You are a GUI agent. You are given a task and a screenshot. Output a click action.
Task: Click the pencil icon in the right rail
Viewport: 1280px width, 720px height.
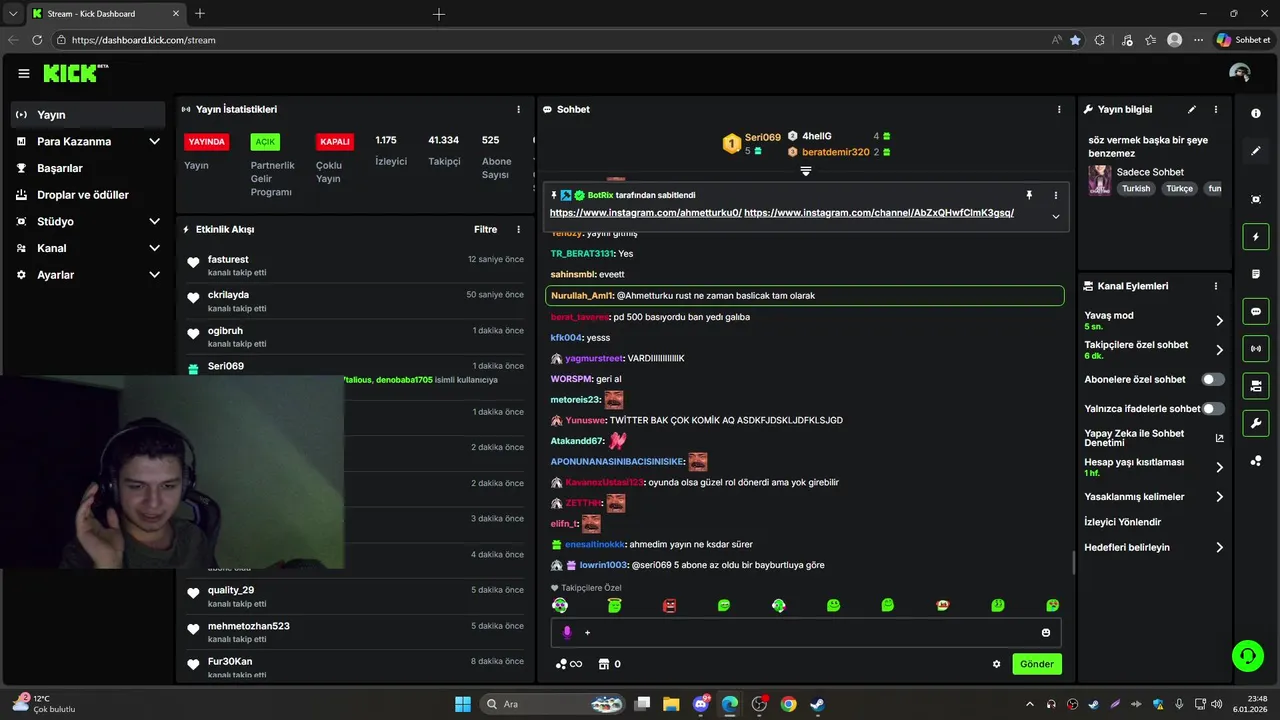[1256, 151]
